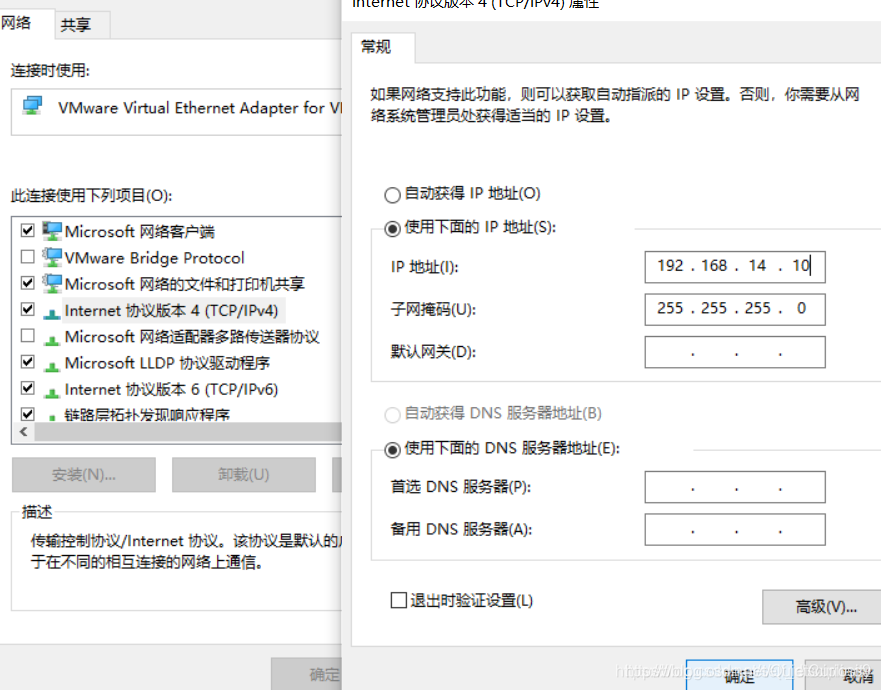Click the Microsoft LLDP 协议驱动程序 icon
This screenshot has width=881, height=690.
click(52, 366)
